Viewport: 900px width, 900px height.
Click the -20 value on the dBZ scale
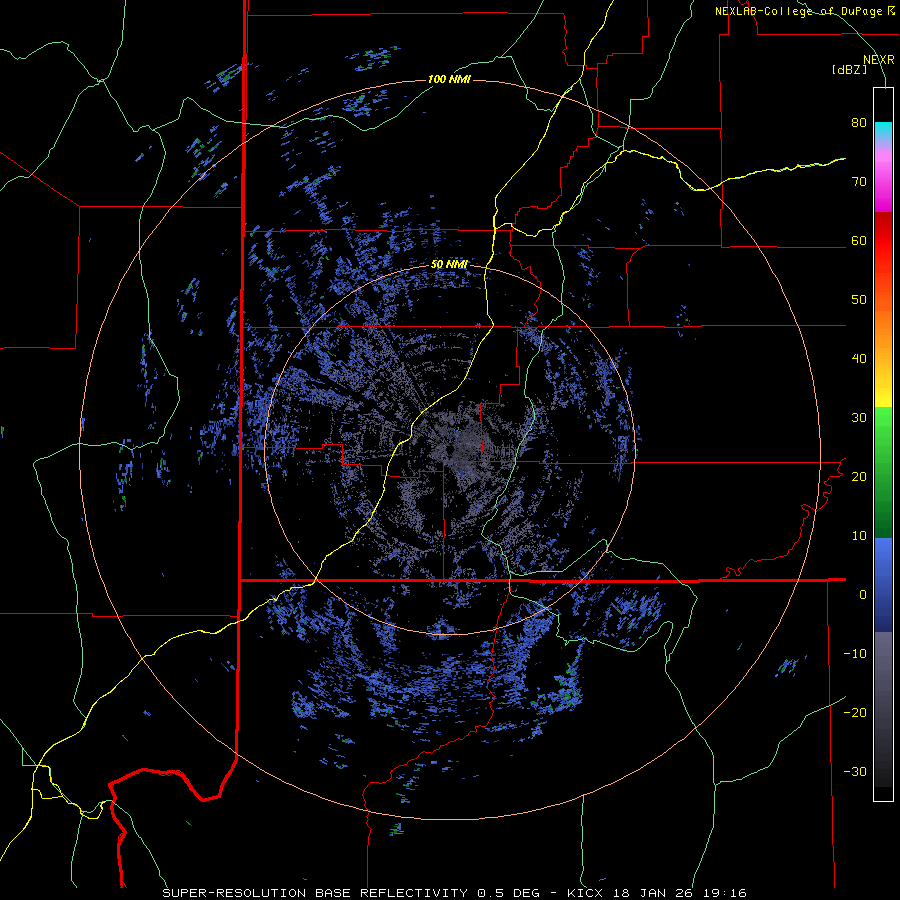pos(855,712)
